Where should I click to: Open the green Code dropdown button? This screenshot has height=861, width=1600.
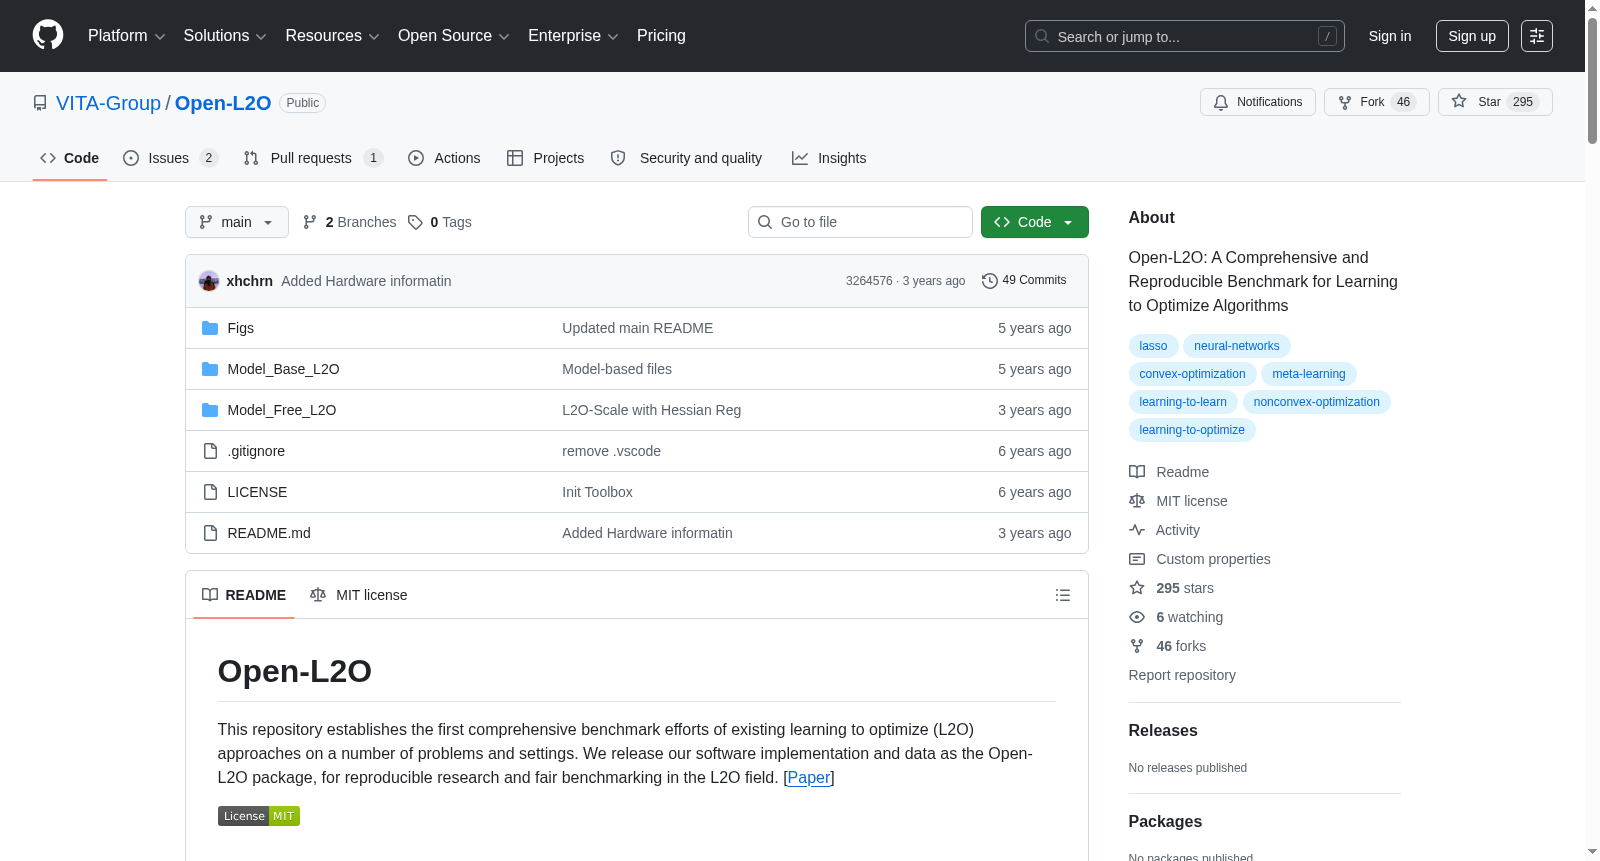click(1035, 222)
